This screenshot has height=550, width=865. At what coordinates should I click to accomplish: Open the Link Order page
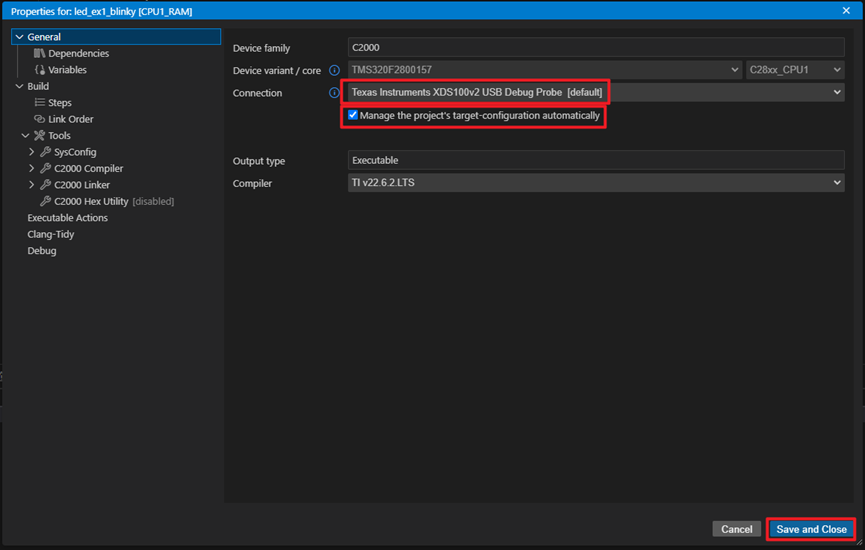[x=71, y=119]
